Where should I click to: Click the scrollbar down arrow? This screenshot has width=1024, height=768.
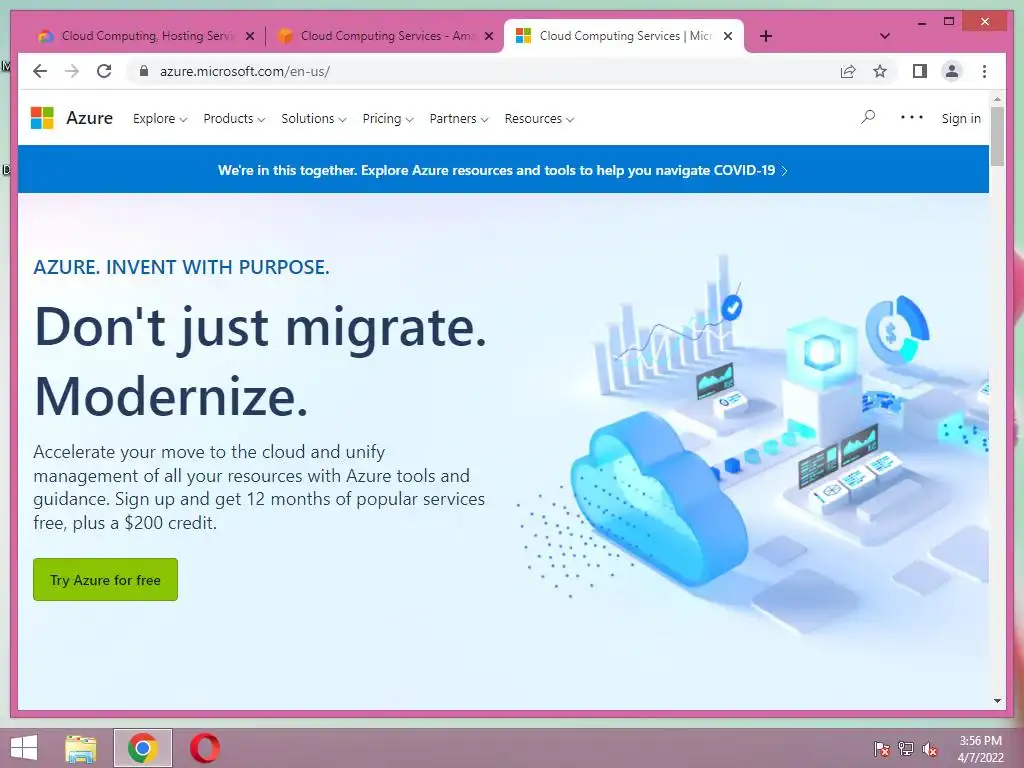[997, 701]
